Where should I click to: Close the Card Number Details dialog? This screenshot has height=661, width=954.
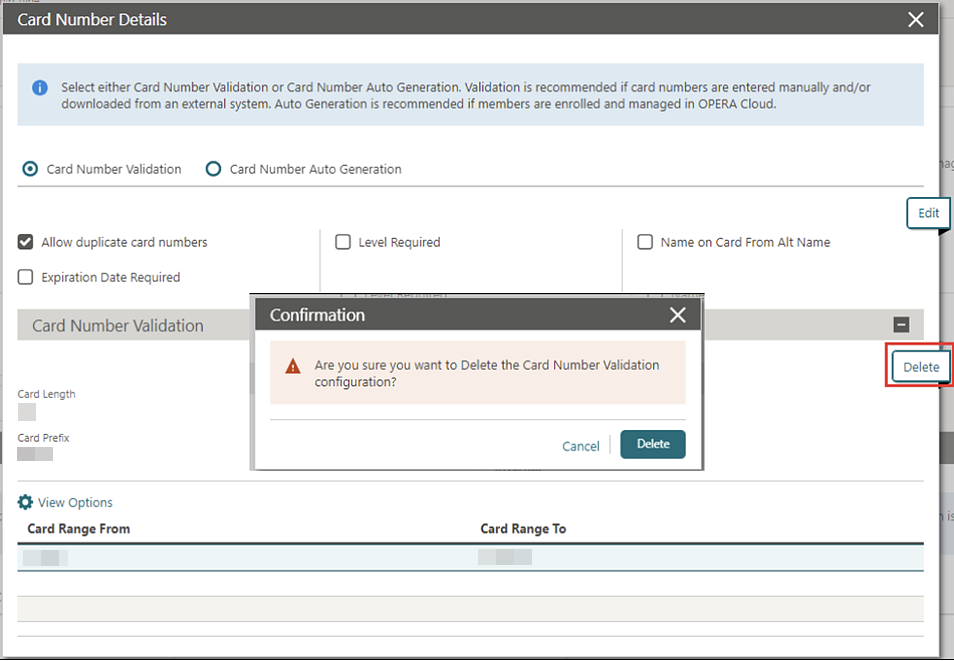coord(915,19)
